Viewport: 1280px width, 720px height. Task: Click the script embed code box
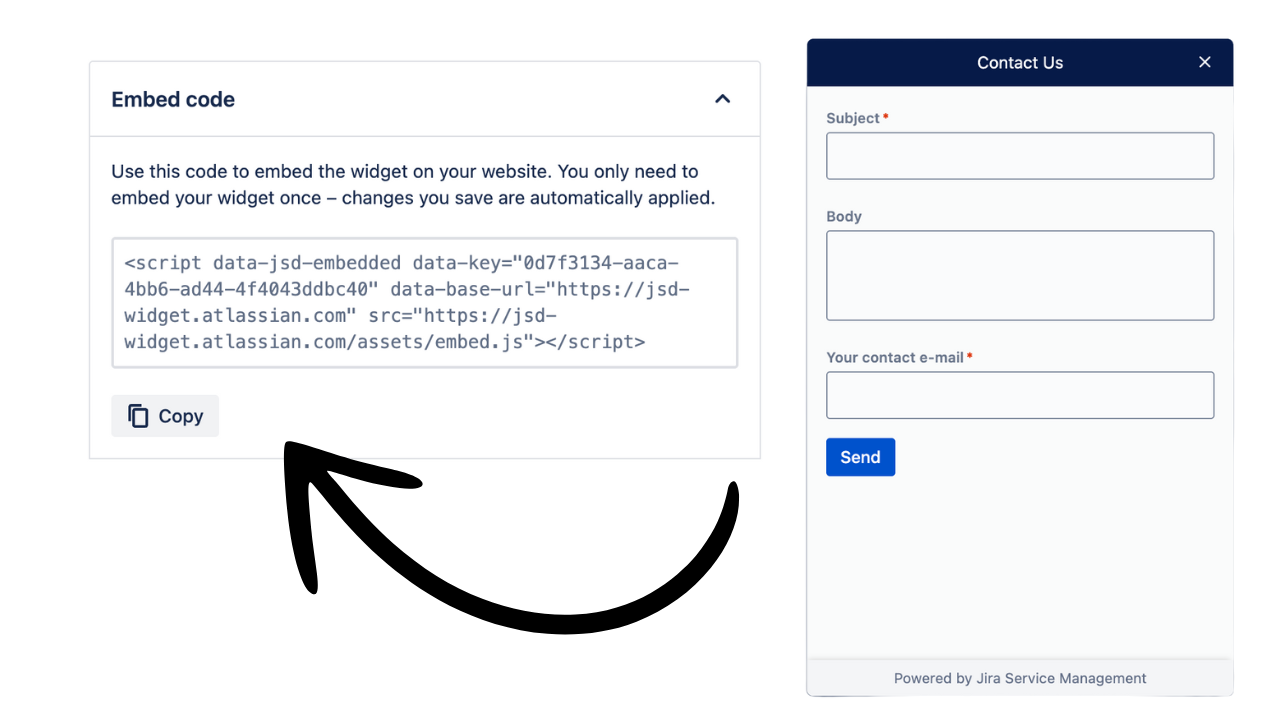point(425,303)
